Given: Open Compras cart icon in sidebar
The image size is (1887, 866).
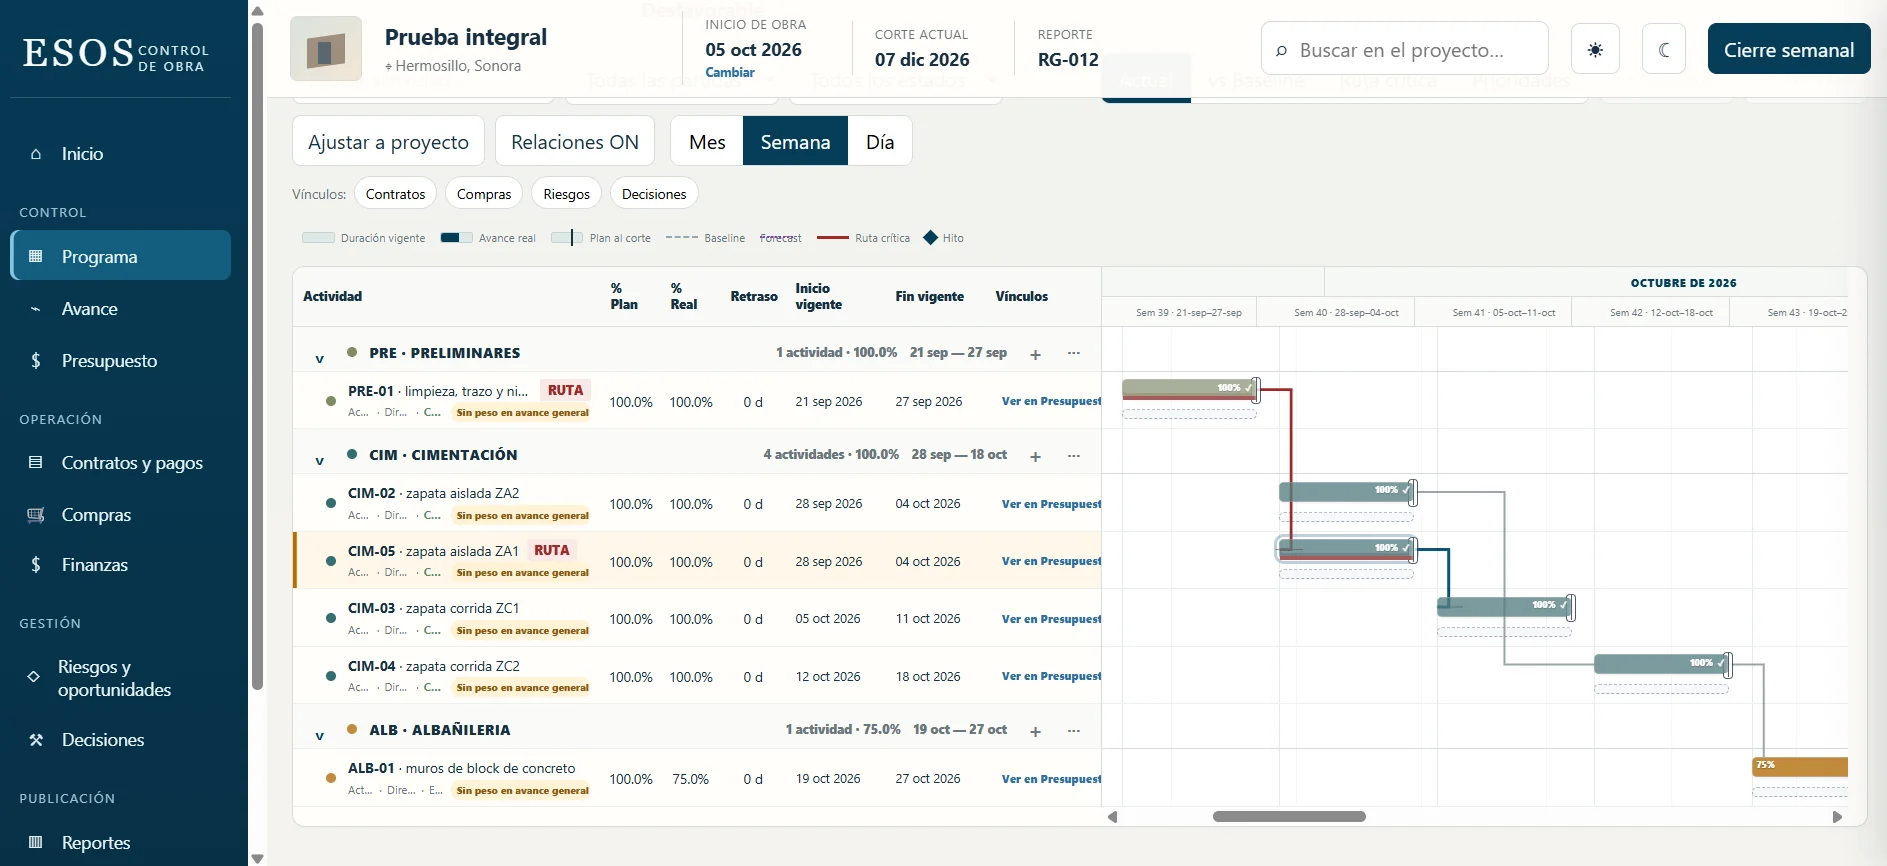Looking at the screenshot, I should [36, 515].
